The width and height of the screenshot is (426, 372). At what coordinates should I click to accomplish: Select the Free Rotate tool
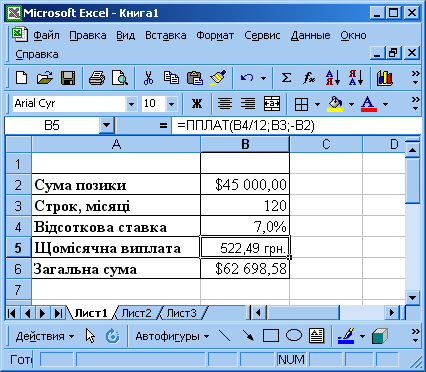[112, 336]
